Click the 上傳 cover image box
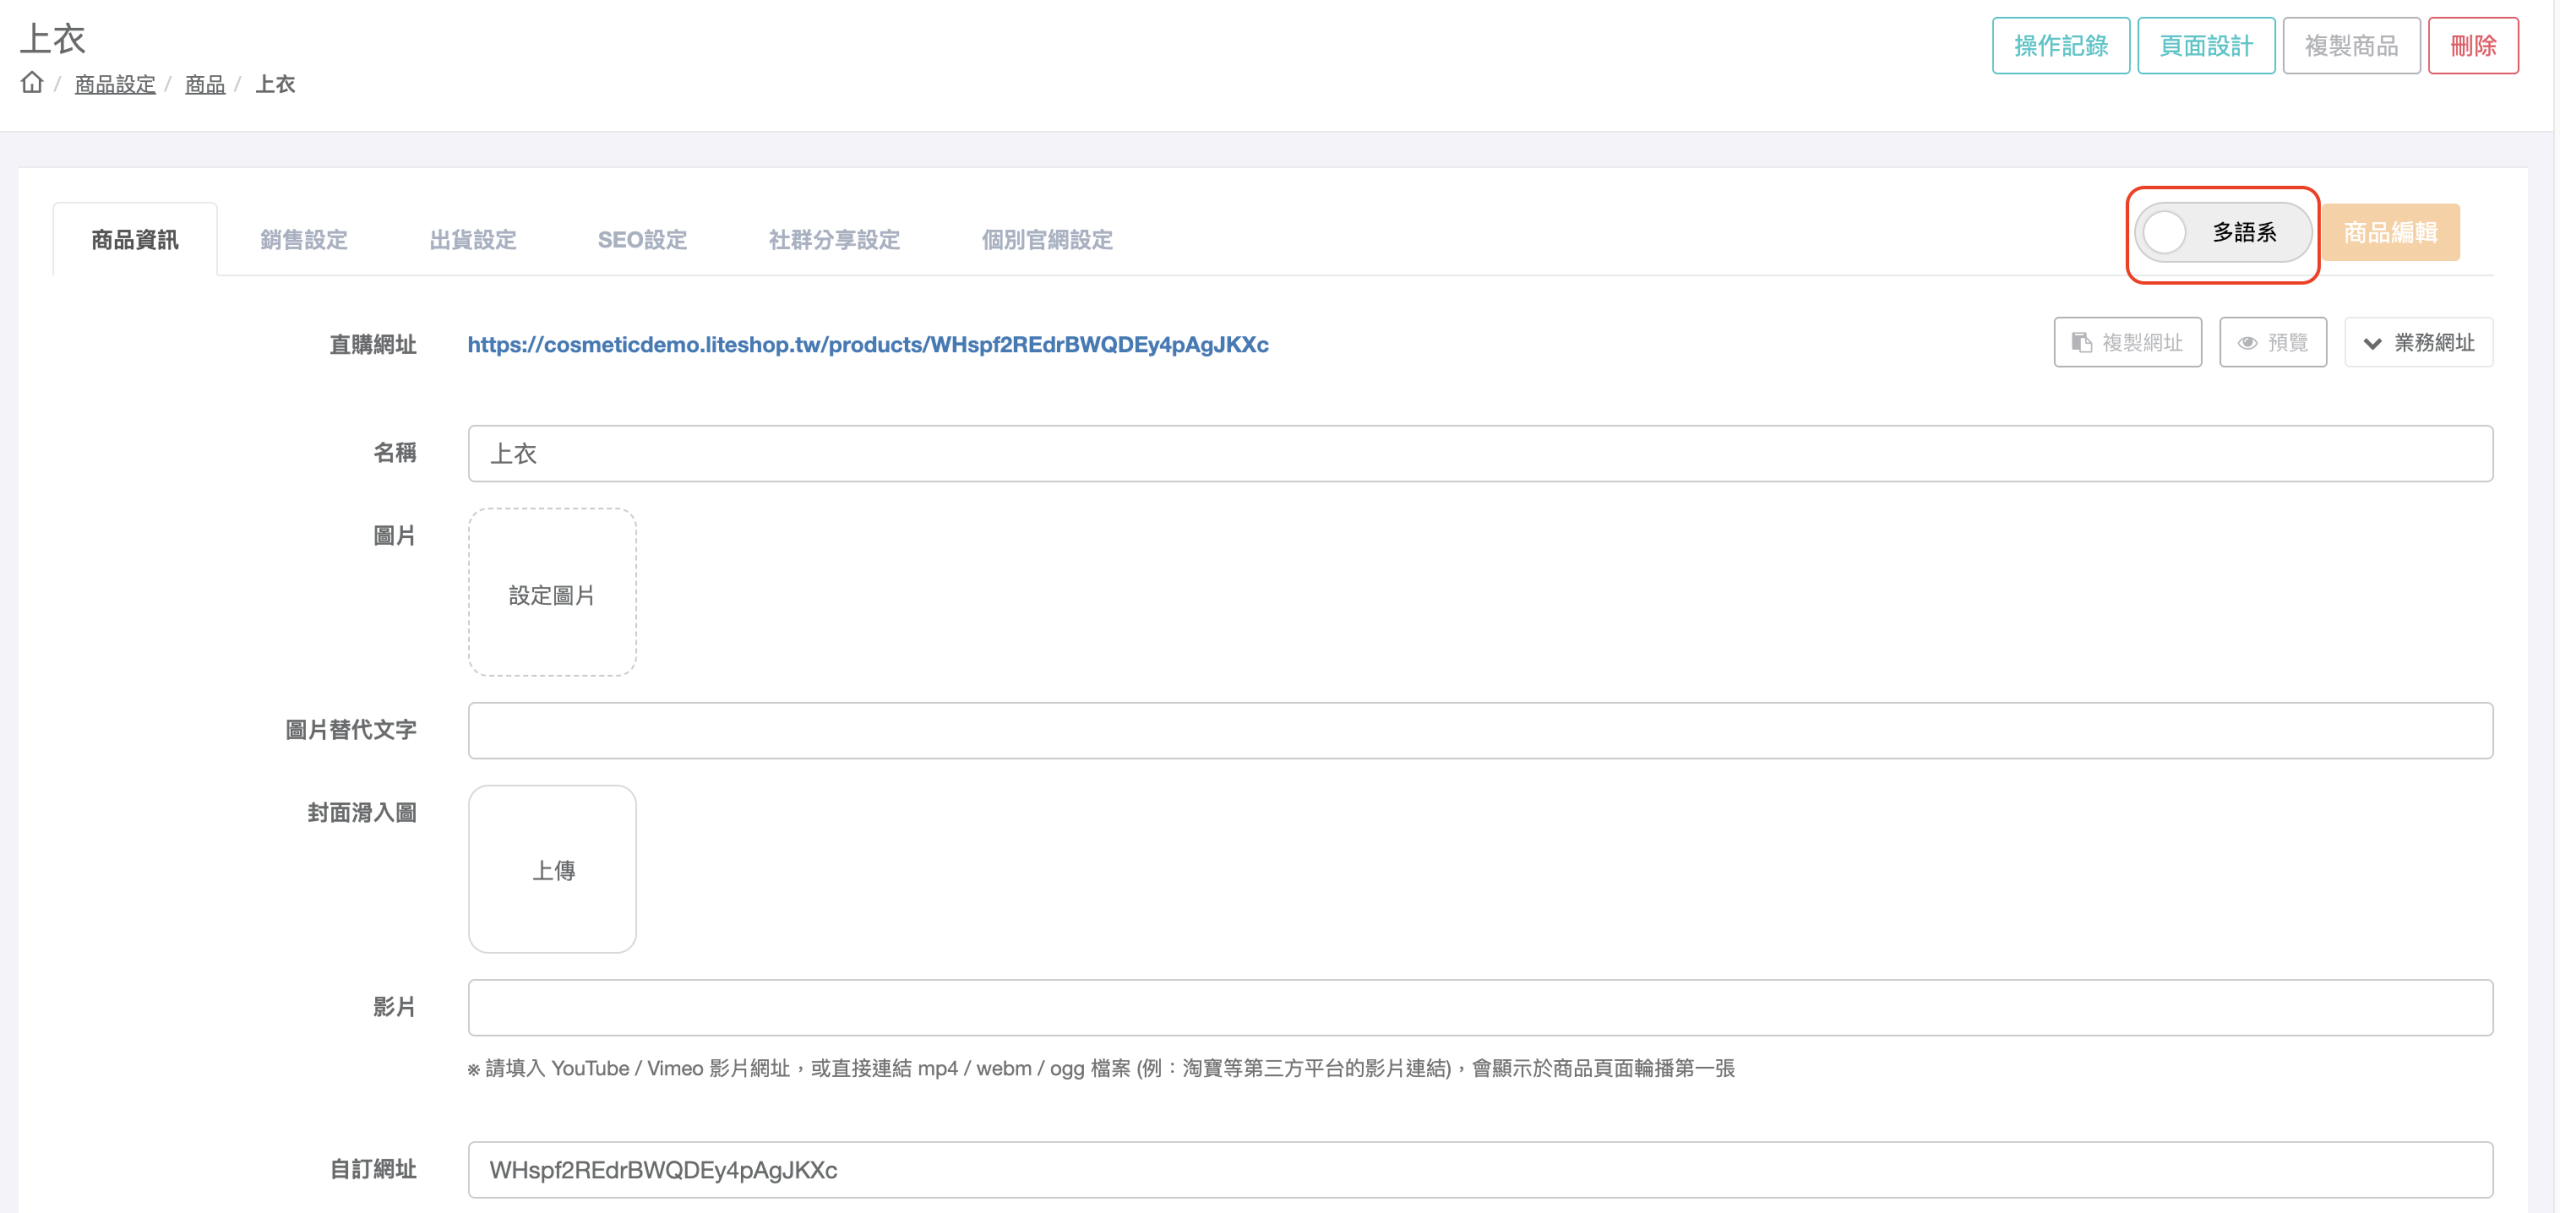 (x=552, y=869)
